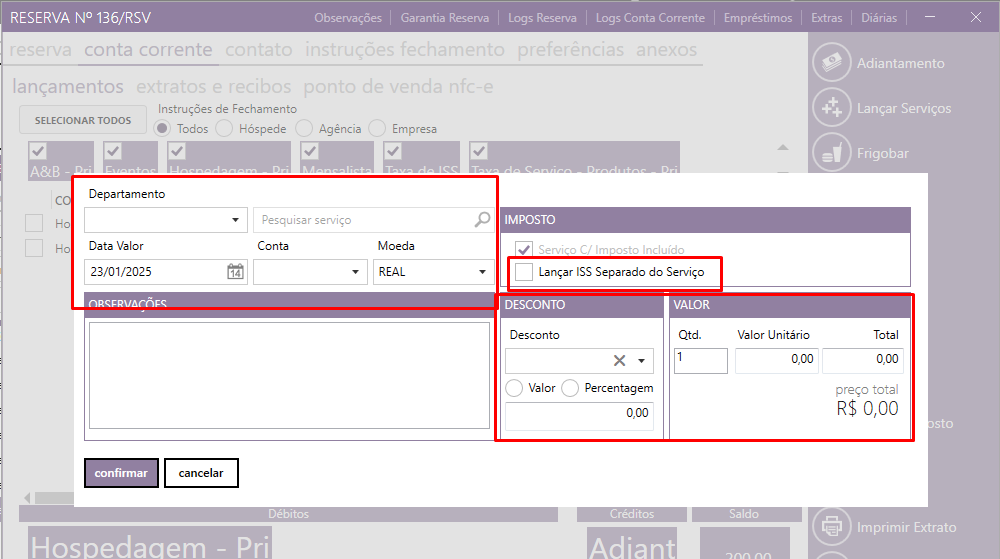Click in the Valor Unitário field
Screen dimensions: 1000x559
click(776, 360)
